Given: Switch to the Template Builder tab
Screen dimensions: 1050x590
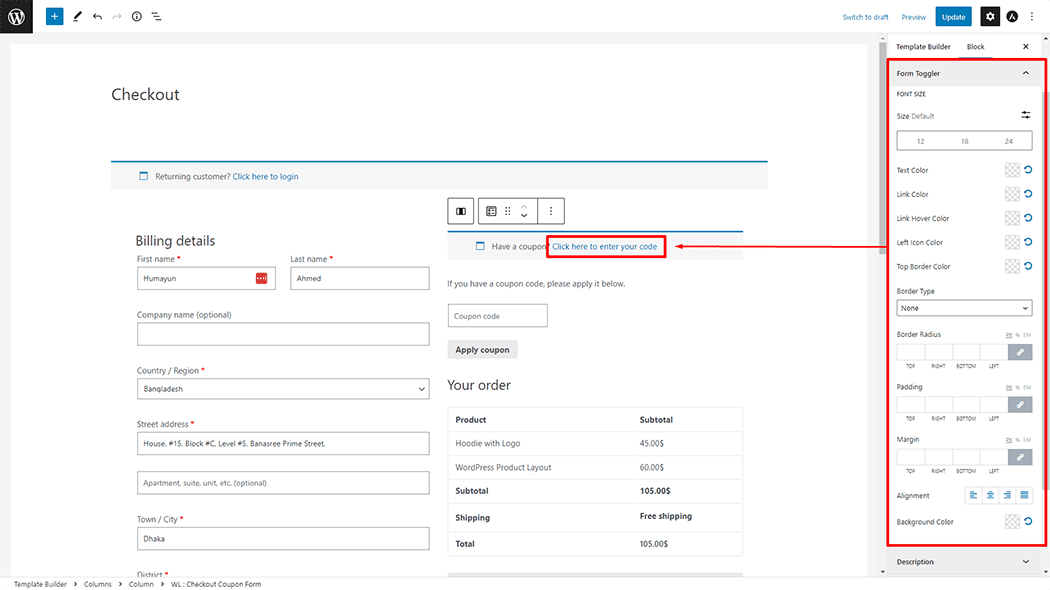Looking at the screenshot, I should [x=923, y=47].
